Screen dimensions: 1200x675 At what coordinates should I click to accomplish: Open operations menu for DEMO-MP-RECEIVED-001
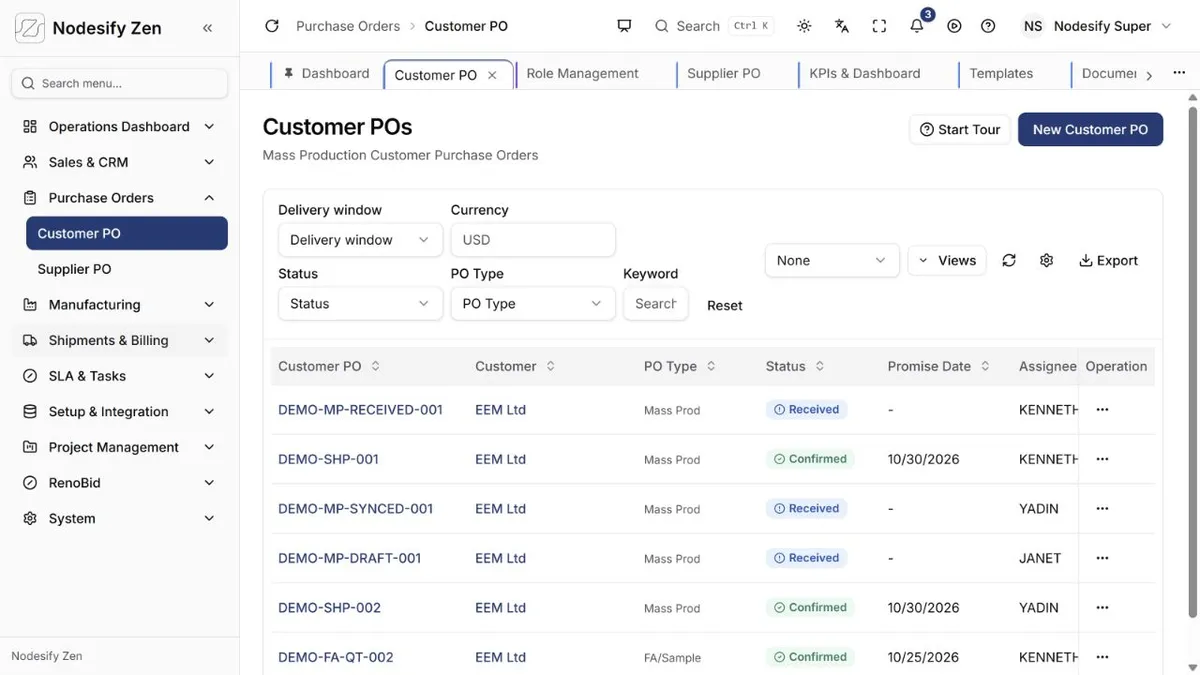1102,409
